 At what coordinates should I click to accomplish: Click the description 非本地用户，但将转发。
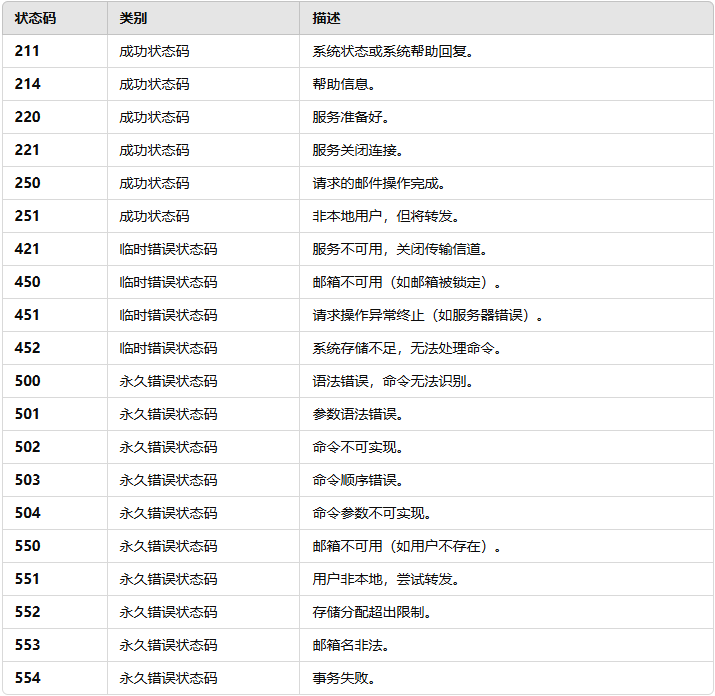point(386,216)
